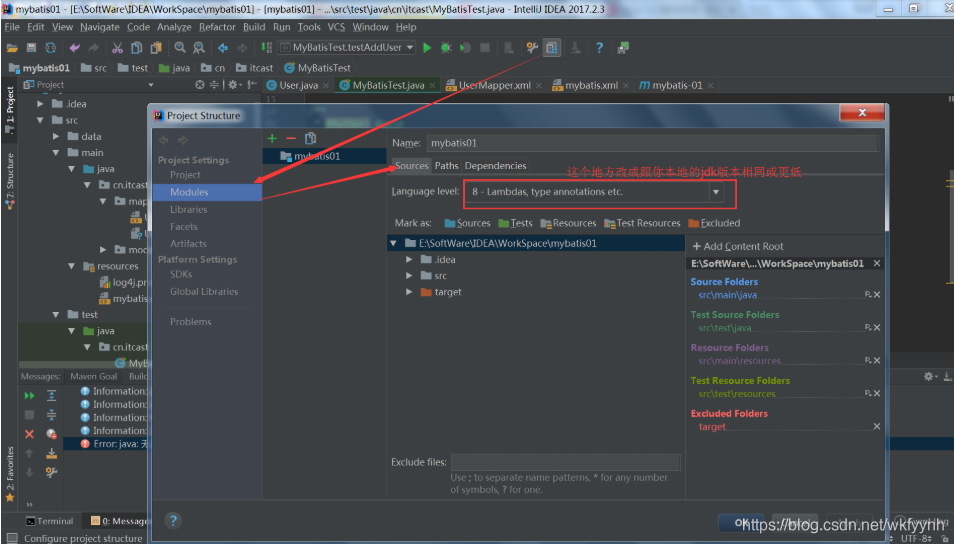Open Settings wrench icon in the main toolbar
Viewport: 954px width, 544px height.
coord(532,47)
